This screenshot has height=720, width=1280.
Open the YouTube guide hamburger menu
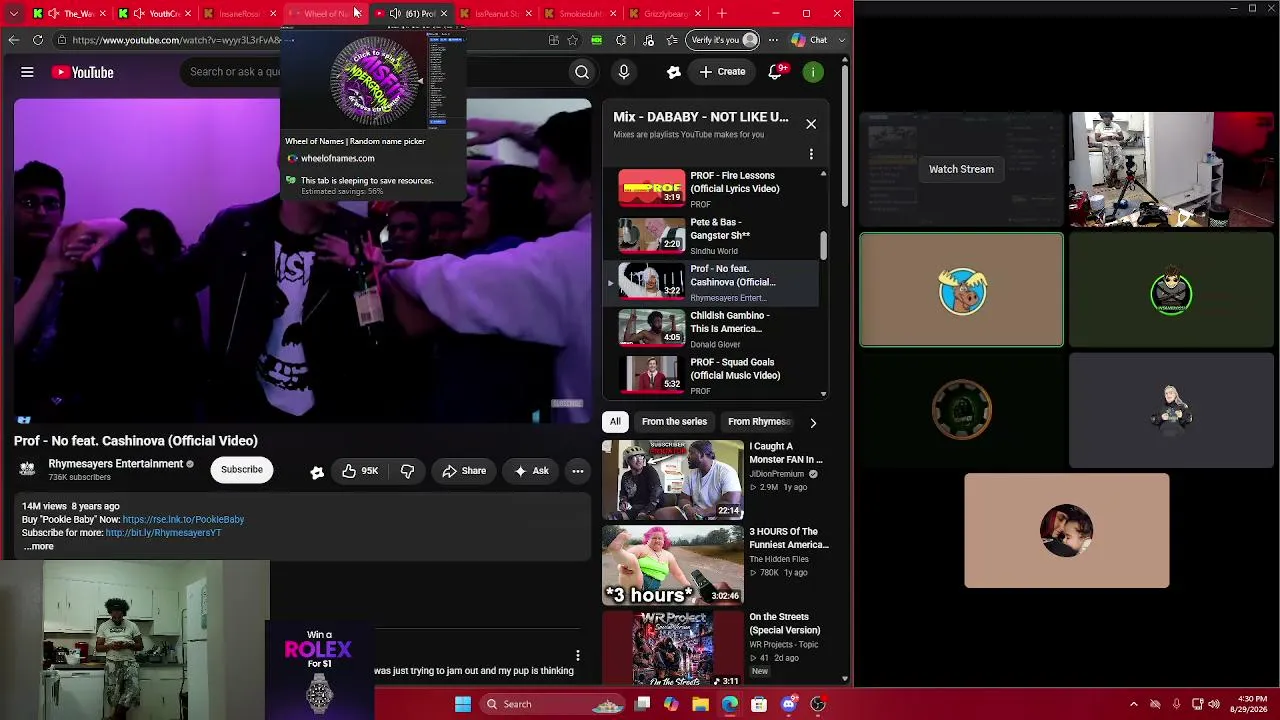27,72
